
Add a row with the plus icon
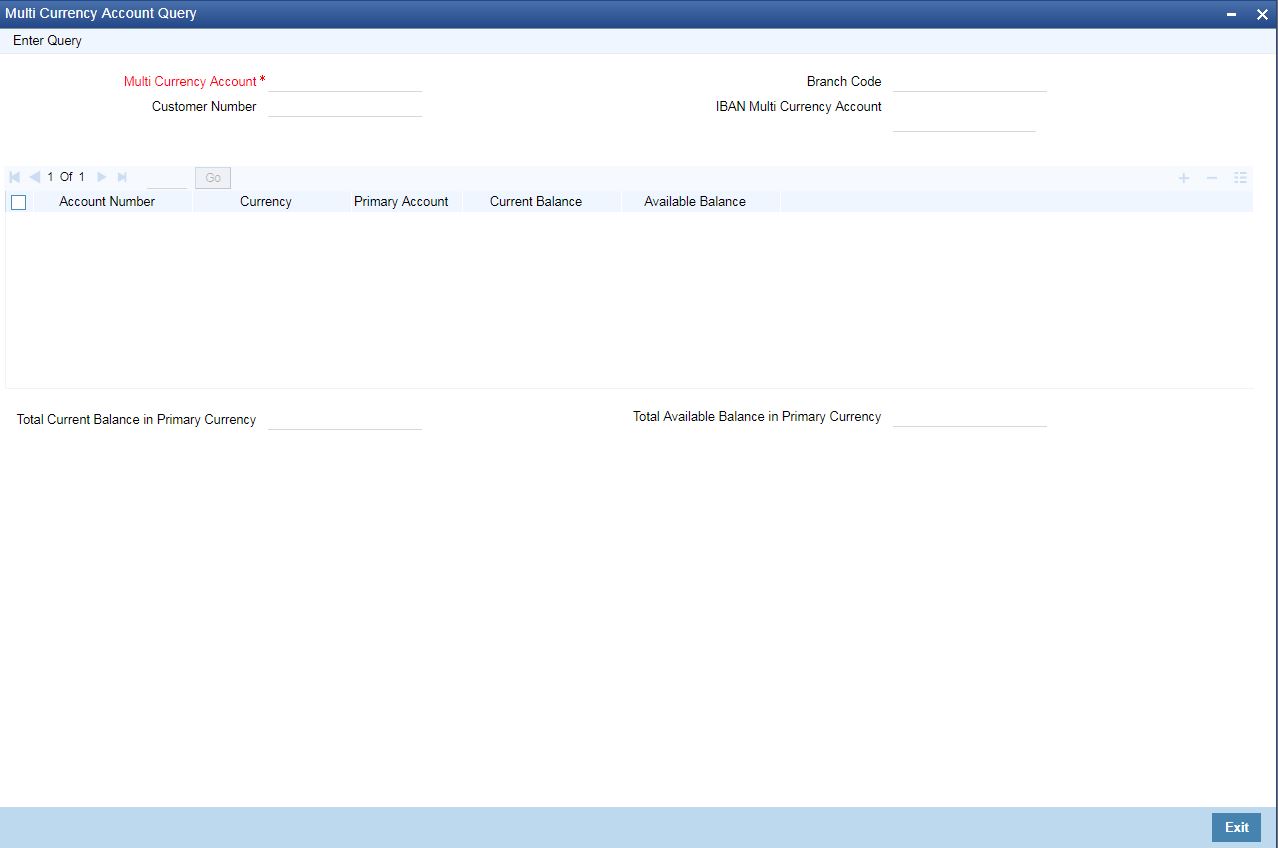[x=1184, y=178]
